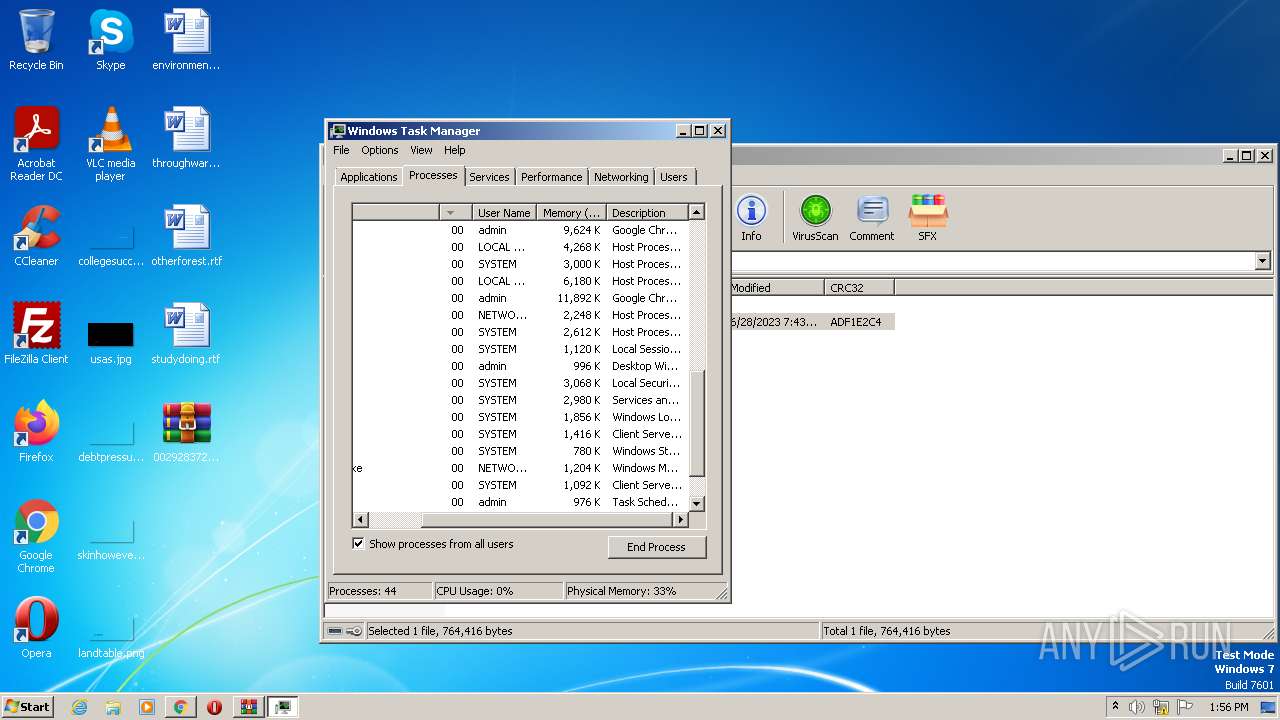Switch to Users tab

click(674, 177)
